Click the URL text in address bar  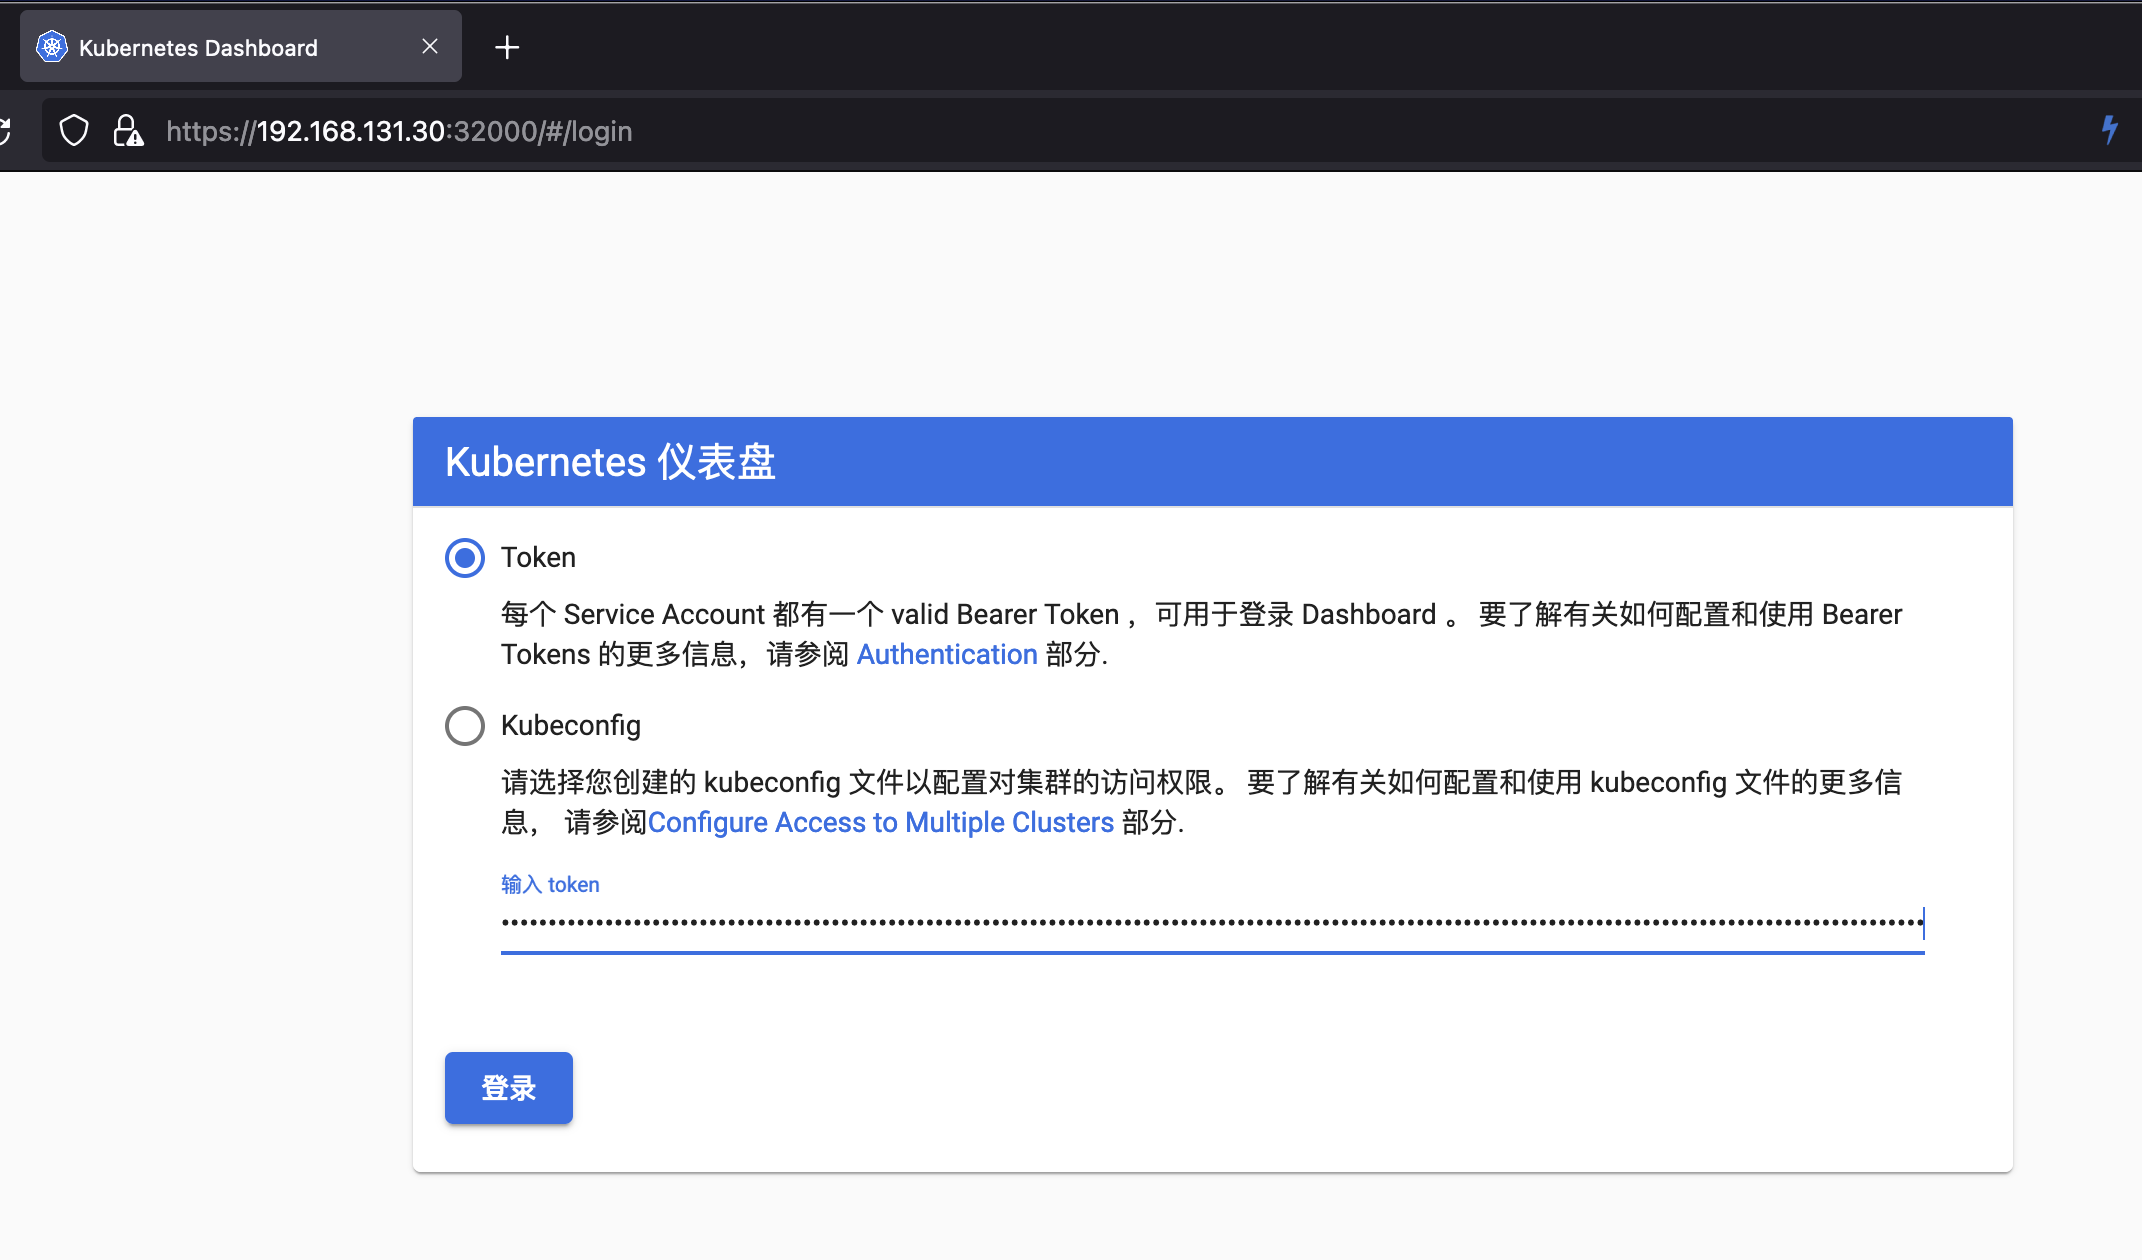(399, 131)
